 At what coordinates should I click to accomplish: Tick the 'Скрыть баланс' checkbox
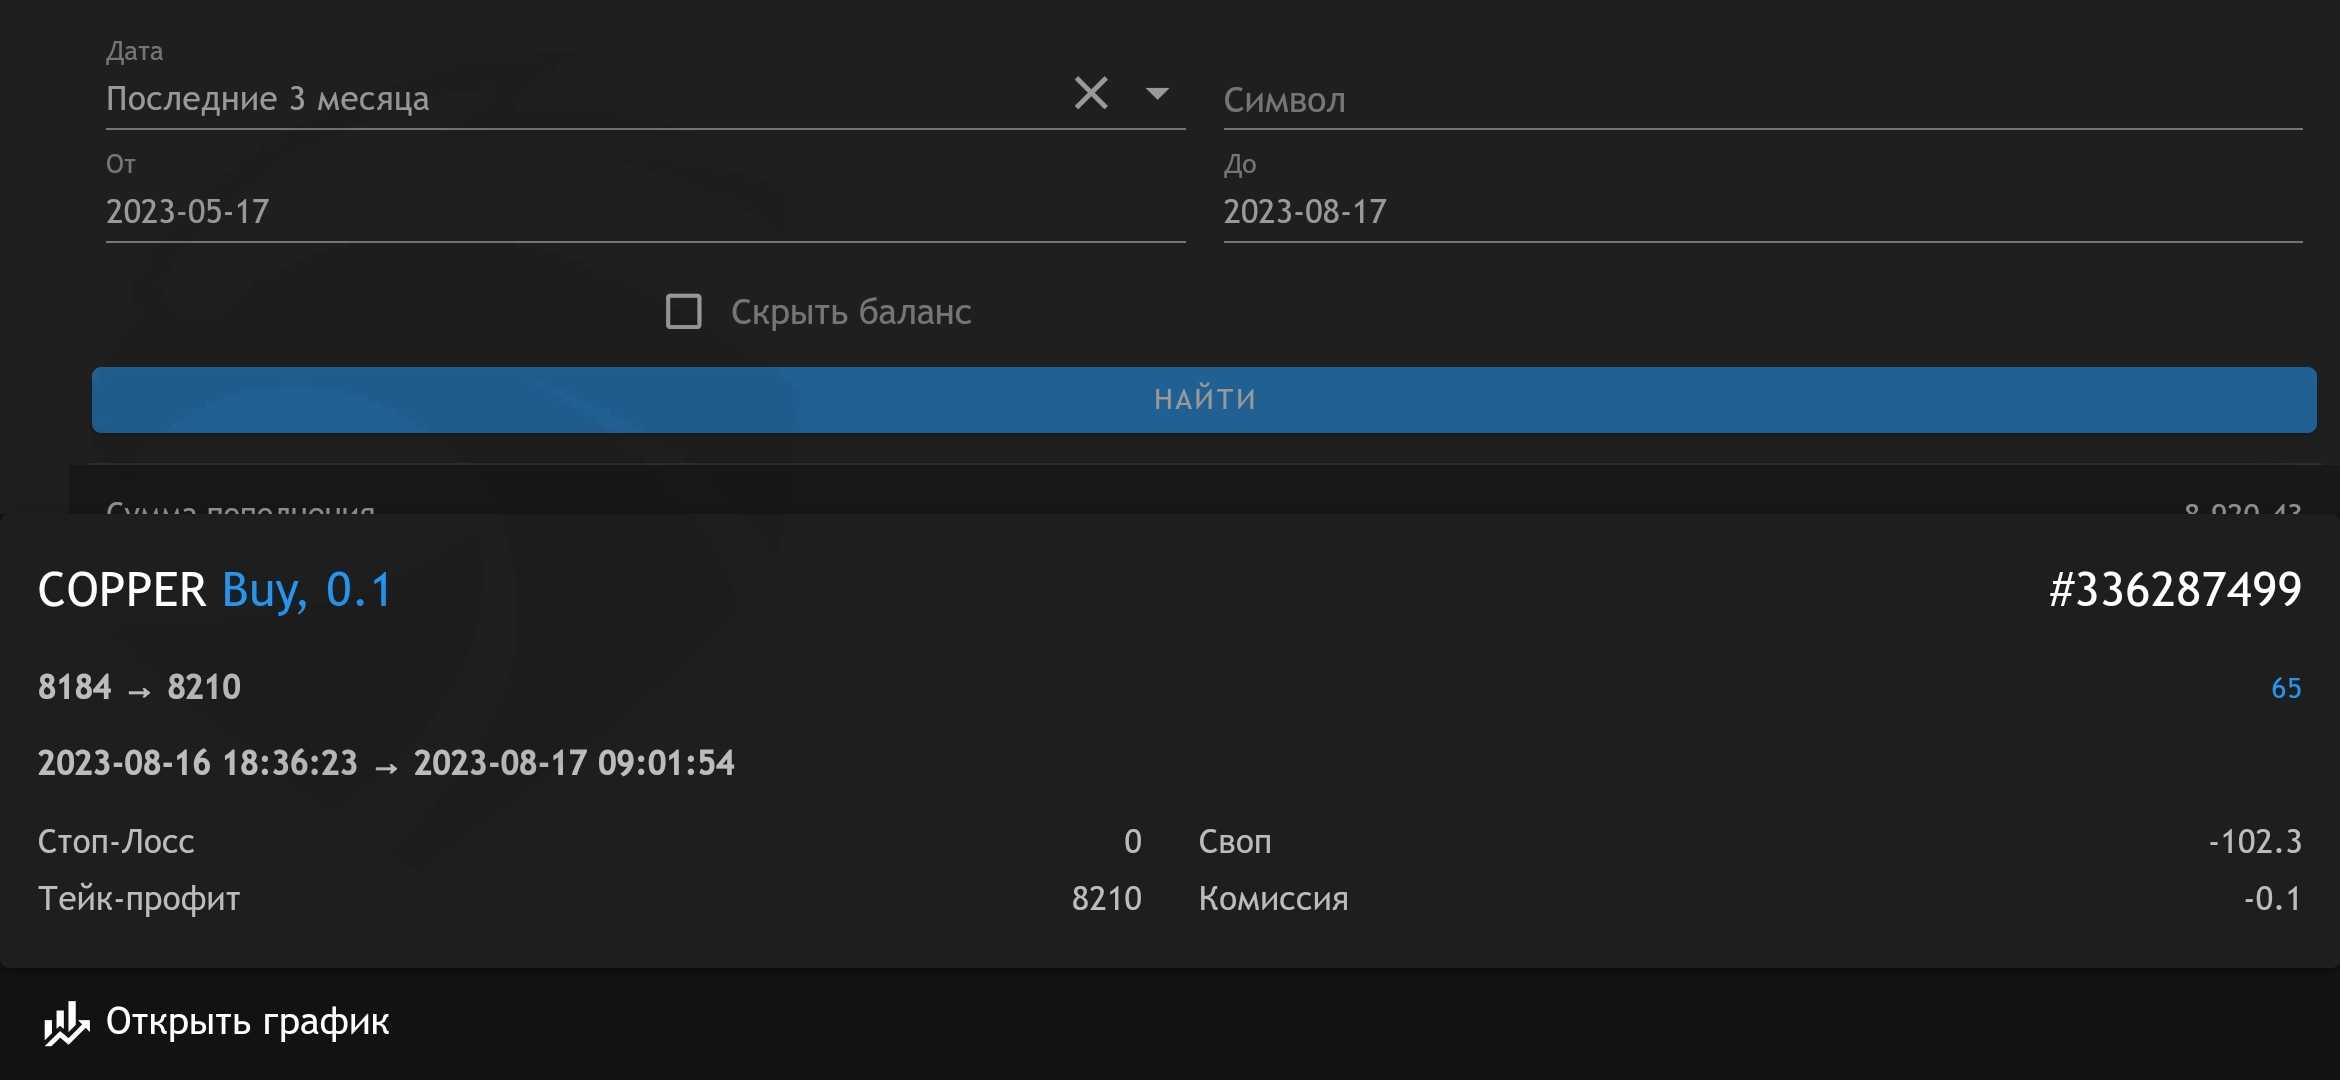pyautogui.click(x=683, y=311)
